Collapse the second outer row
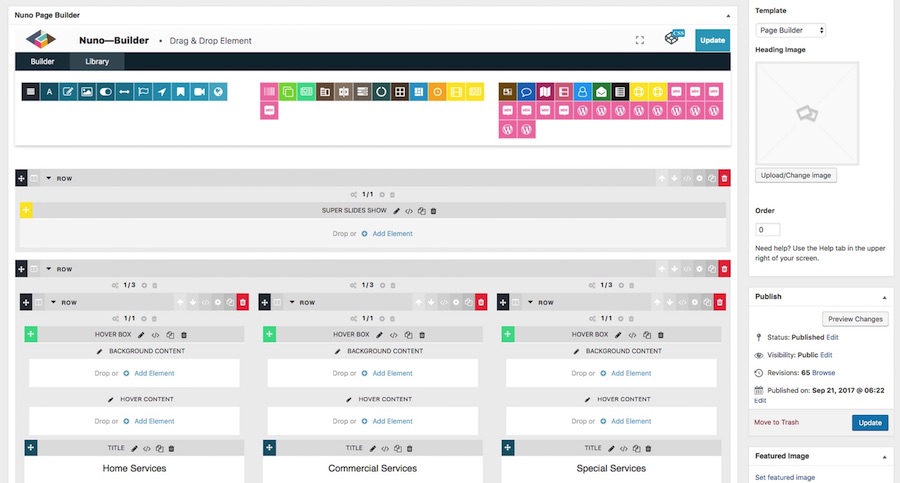The image size is (900, 483). pos(49,269)
